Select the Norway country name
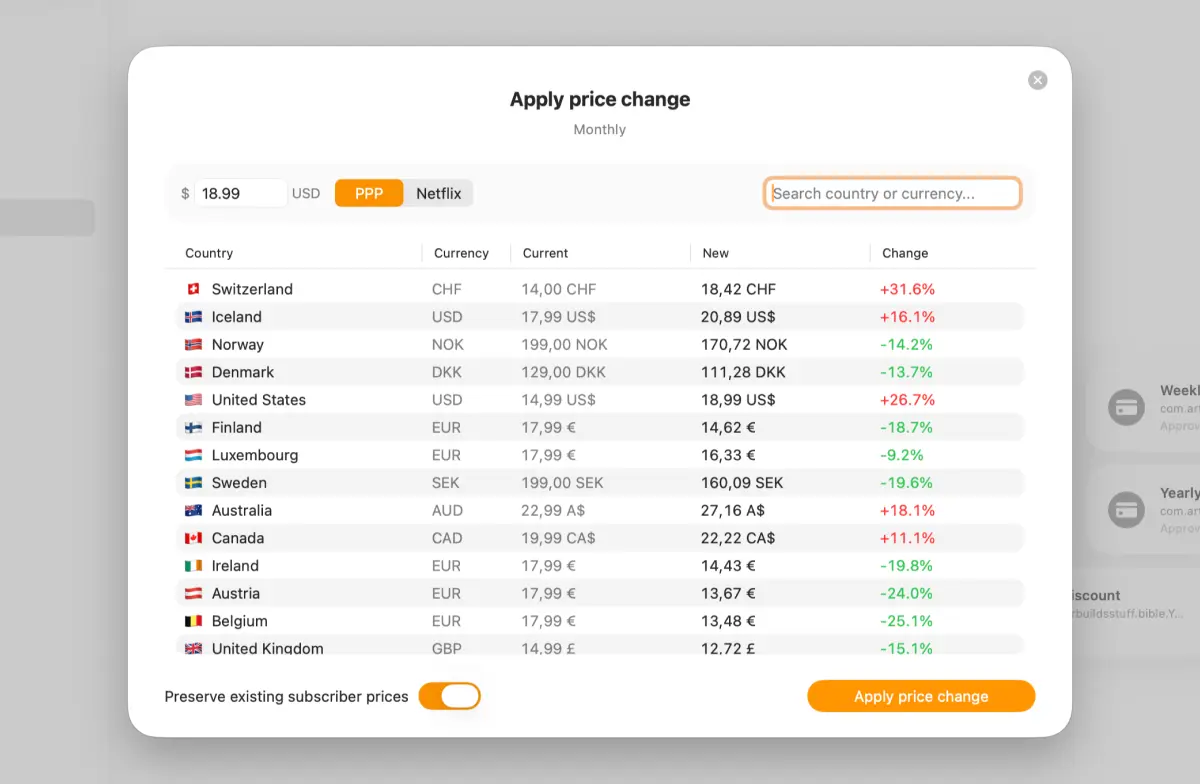The height and width of the screenshot is (784, 1200). pyautogui.click(x=238, y=344)
